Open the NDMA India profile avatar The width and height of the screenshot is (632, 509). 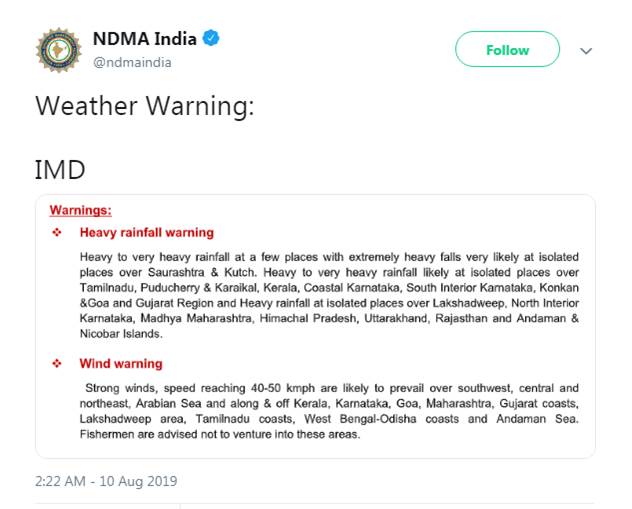click(x=59, y=50)
